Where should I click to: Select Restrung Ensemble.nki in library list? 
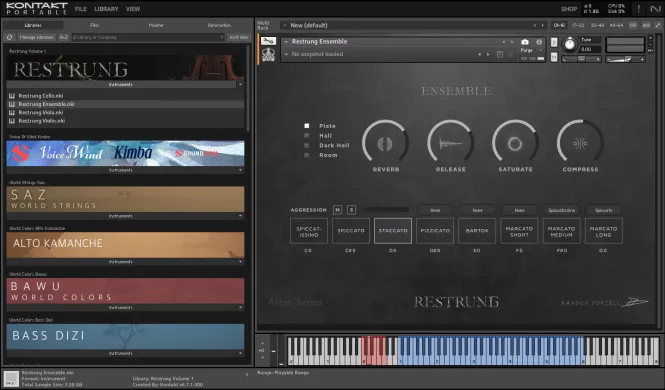coord(126,104)
